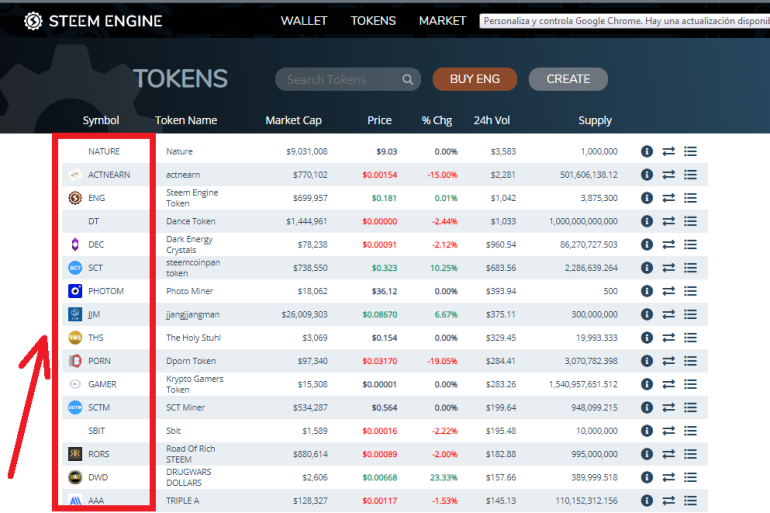Sort by the Symbol column header
The height and width of the screenshot is (513, 770).
[101, 120]
